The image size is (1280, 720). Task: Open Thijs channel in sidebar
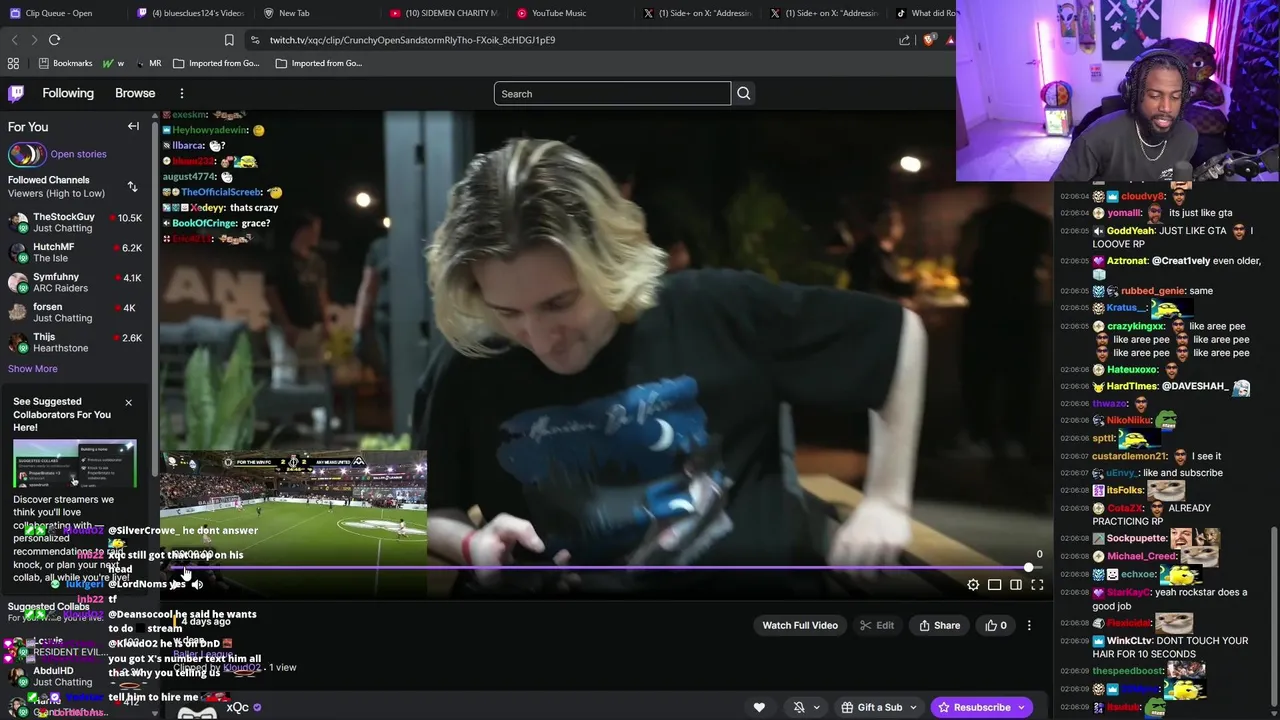pos(76,343)
